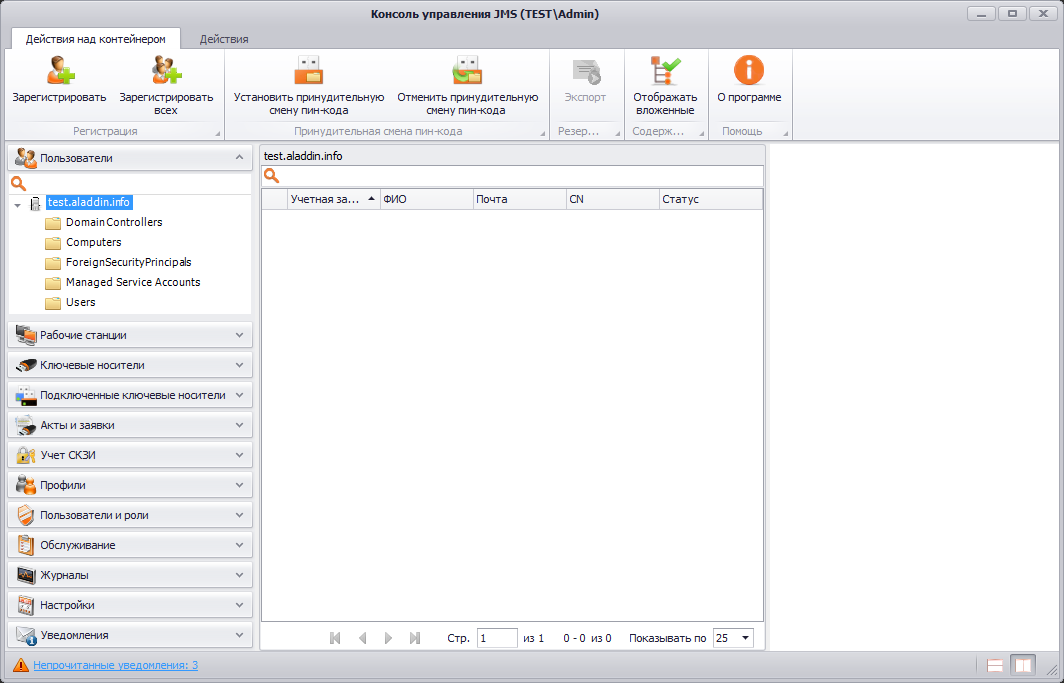The width and height of the screenshot is (1064, 683).
Task: Click the Акты и заявки icon
Action: click(26, 425)
